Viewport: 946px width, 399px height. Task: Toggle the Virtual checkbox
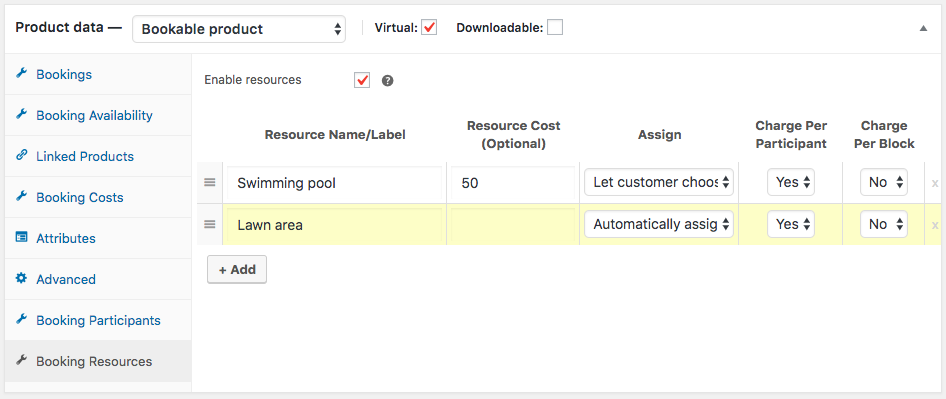tap(429, 28)
